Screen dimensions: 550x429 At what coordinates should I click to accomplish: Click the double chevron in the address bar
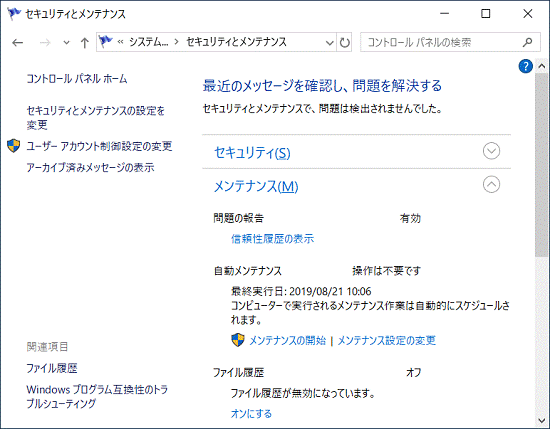coord(120,42)
